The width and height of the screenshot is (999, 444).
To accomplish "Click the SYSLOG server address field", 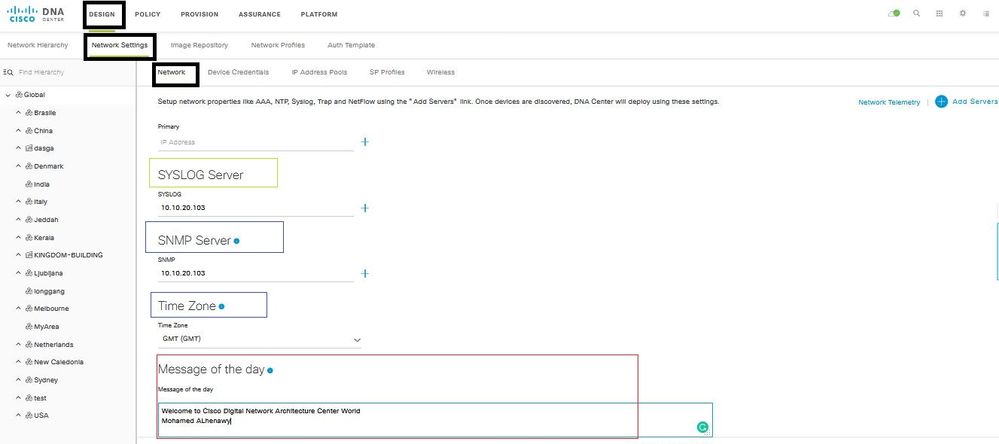I will 255,208.
